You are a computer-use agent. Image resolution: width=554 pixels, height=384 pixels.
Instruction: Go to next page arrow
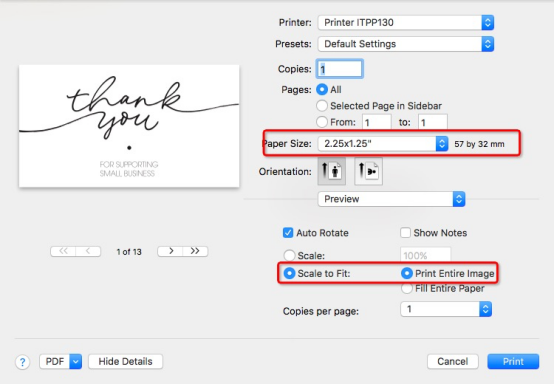(x=170, y=251)
